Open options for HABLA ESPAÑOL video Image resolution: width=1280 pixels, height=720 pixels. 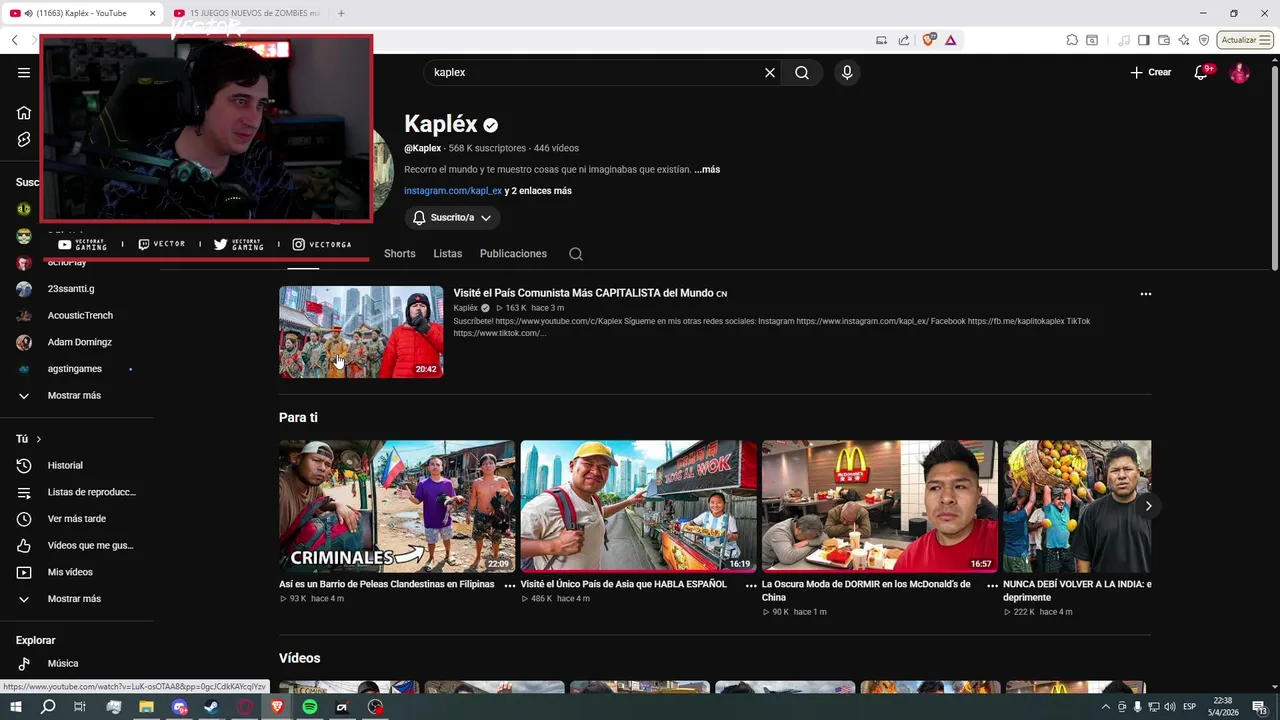click(x=751, y=585)
